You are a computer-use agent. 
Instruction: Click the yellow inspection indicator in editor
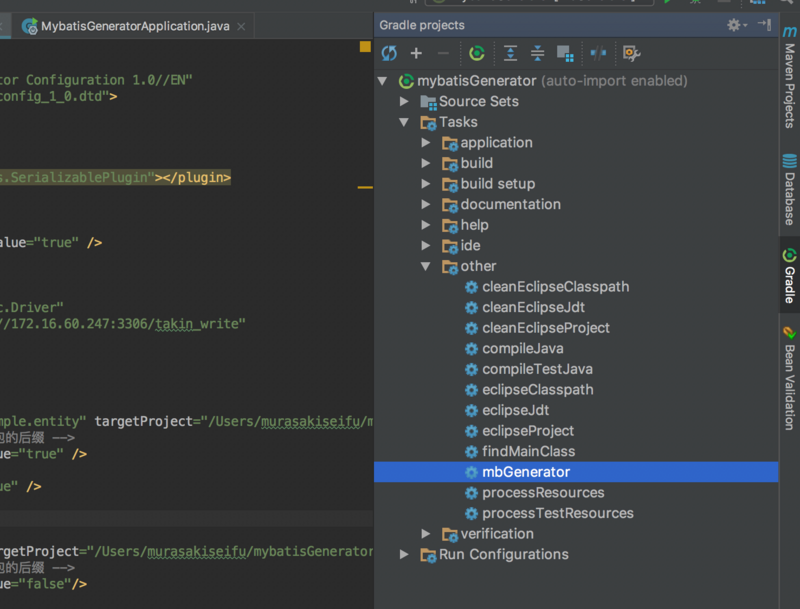coord(365,46)
